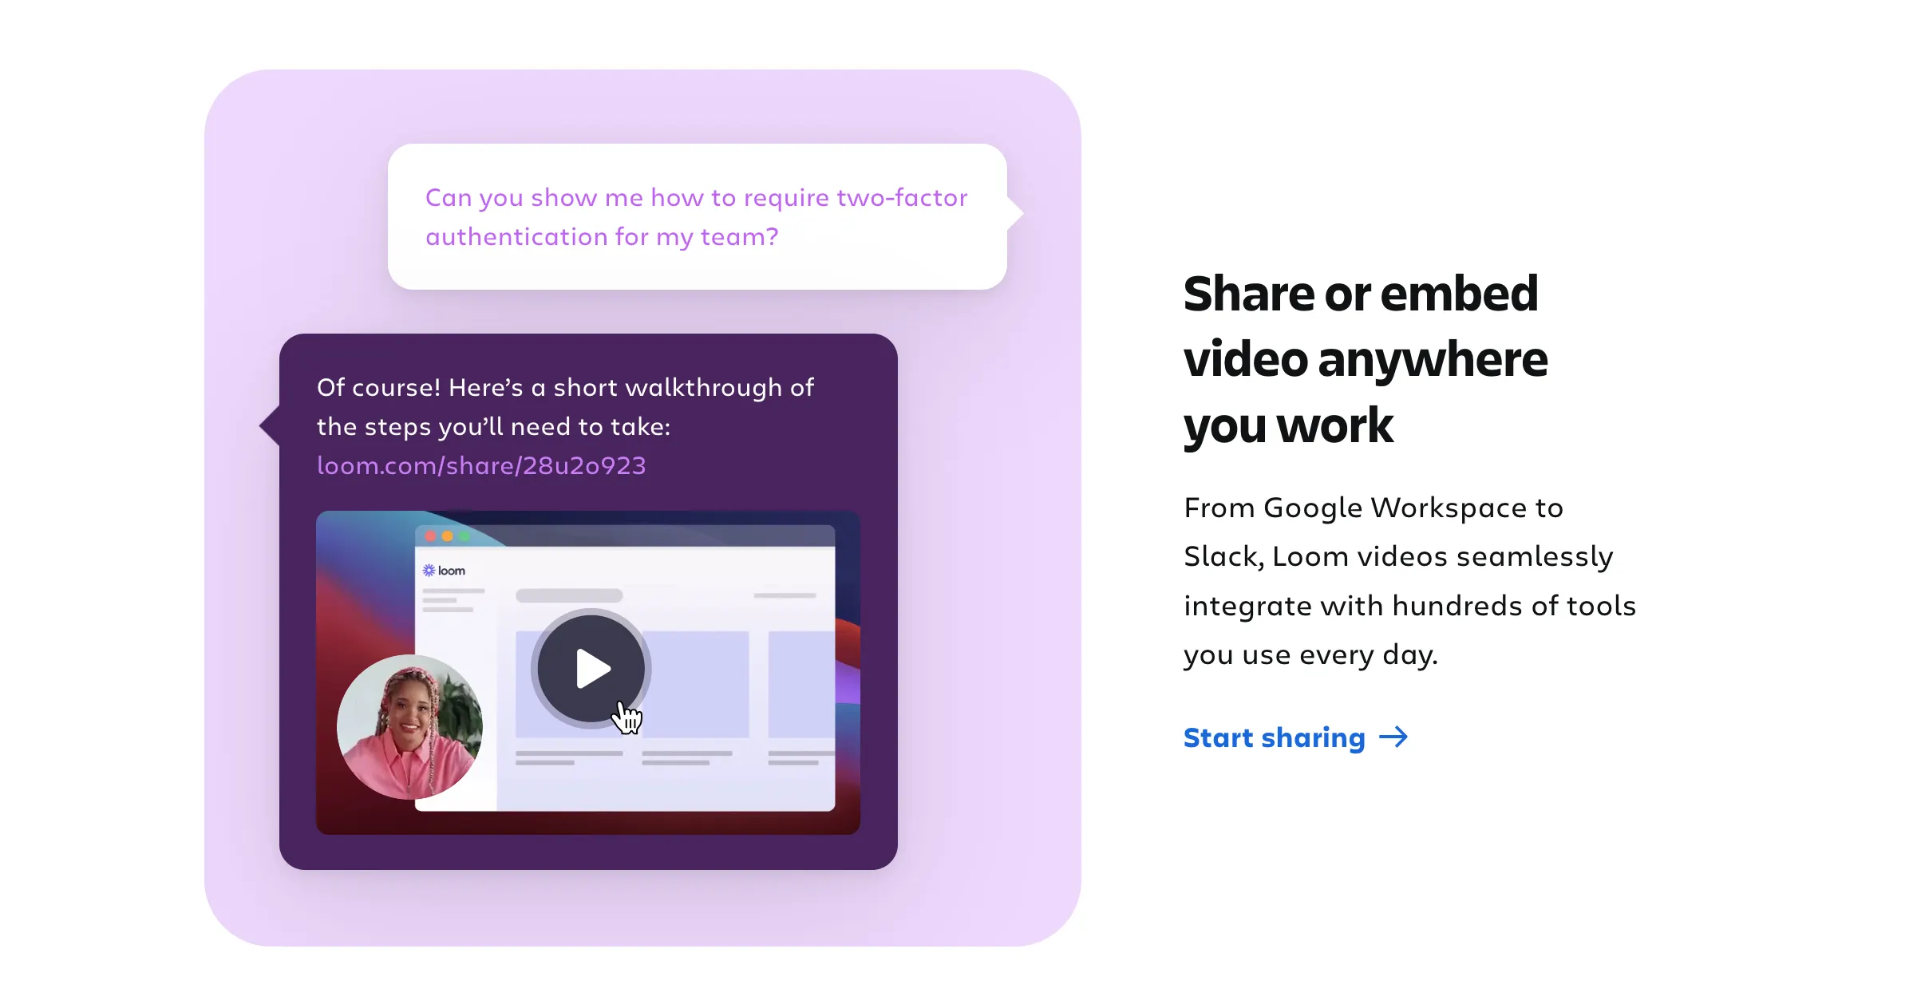Click the play button on the video
The height and width of the screenshot is (997, 1912).
pos(591,668)
